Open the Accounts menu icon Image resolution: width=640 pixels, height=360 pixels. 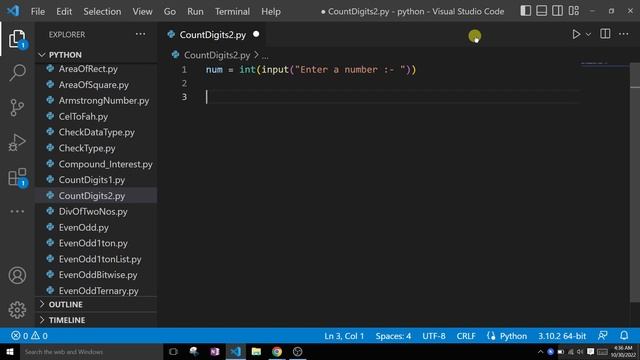coord(17,276)
